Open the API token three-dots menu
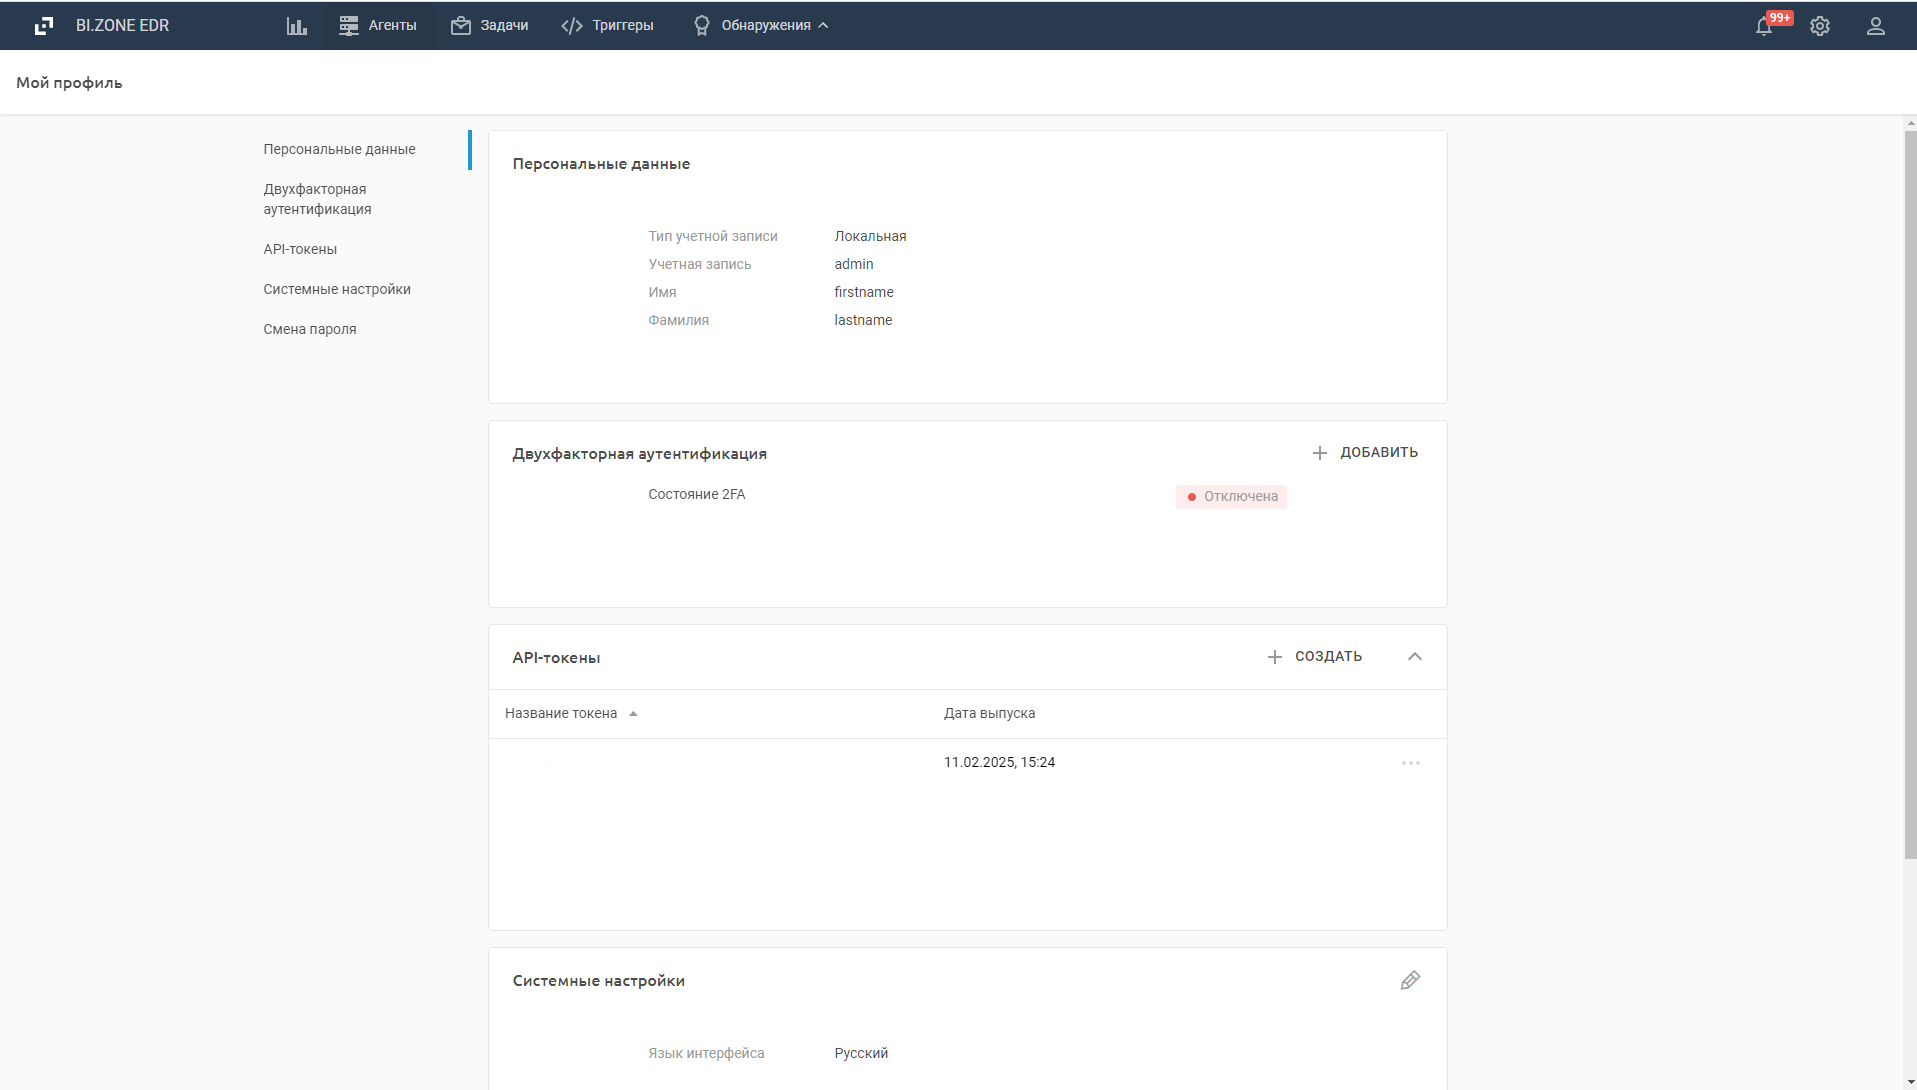This screenshot has width=1917, height=1090. pos(1411,763)
